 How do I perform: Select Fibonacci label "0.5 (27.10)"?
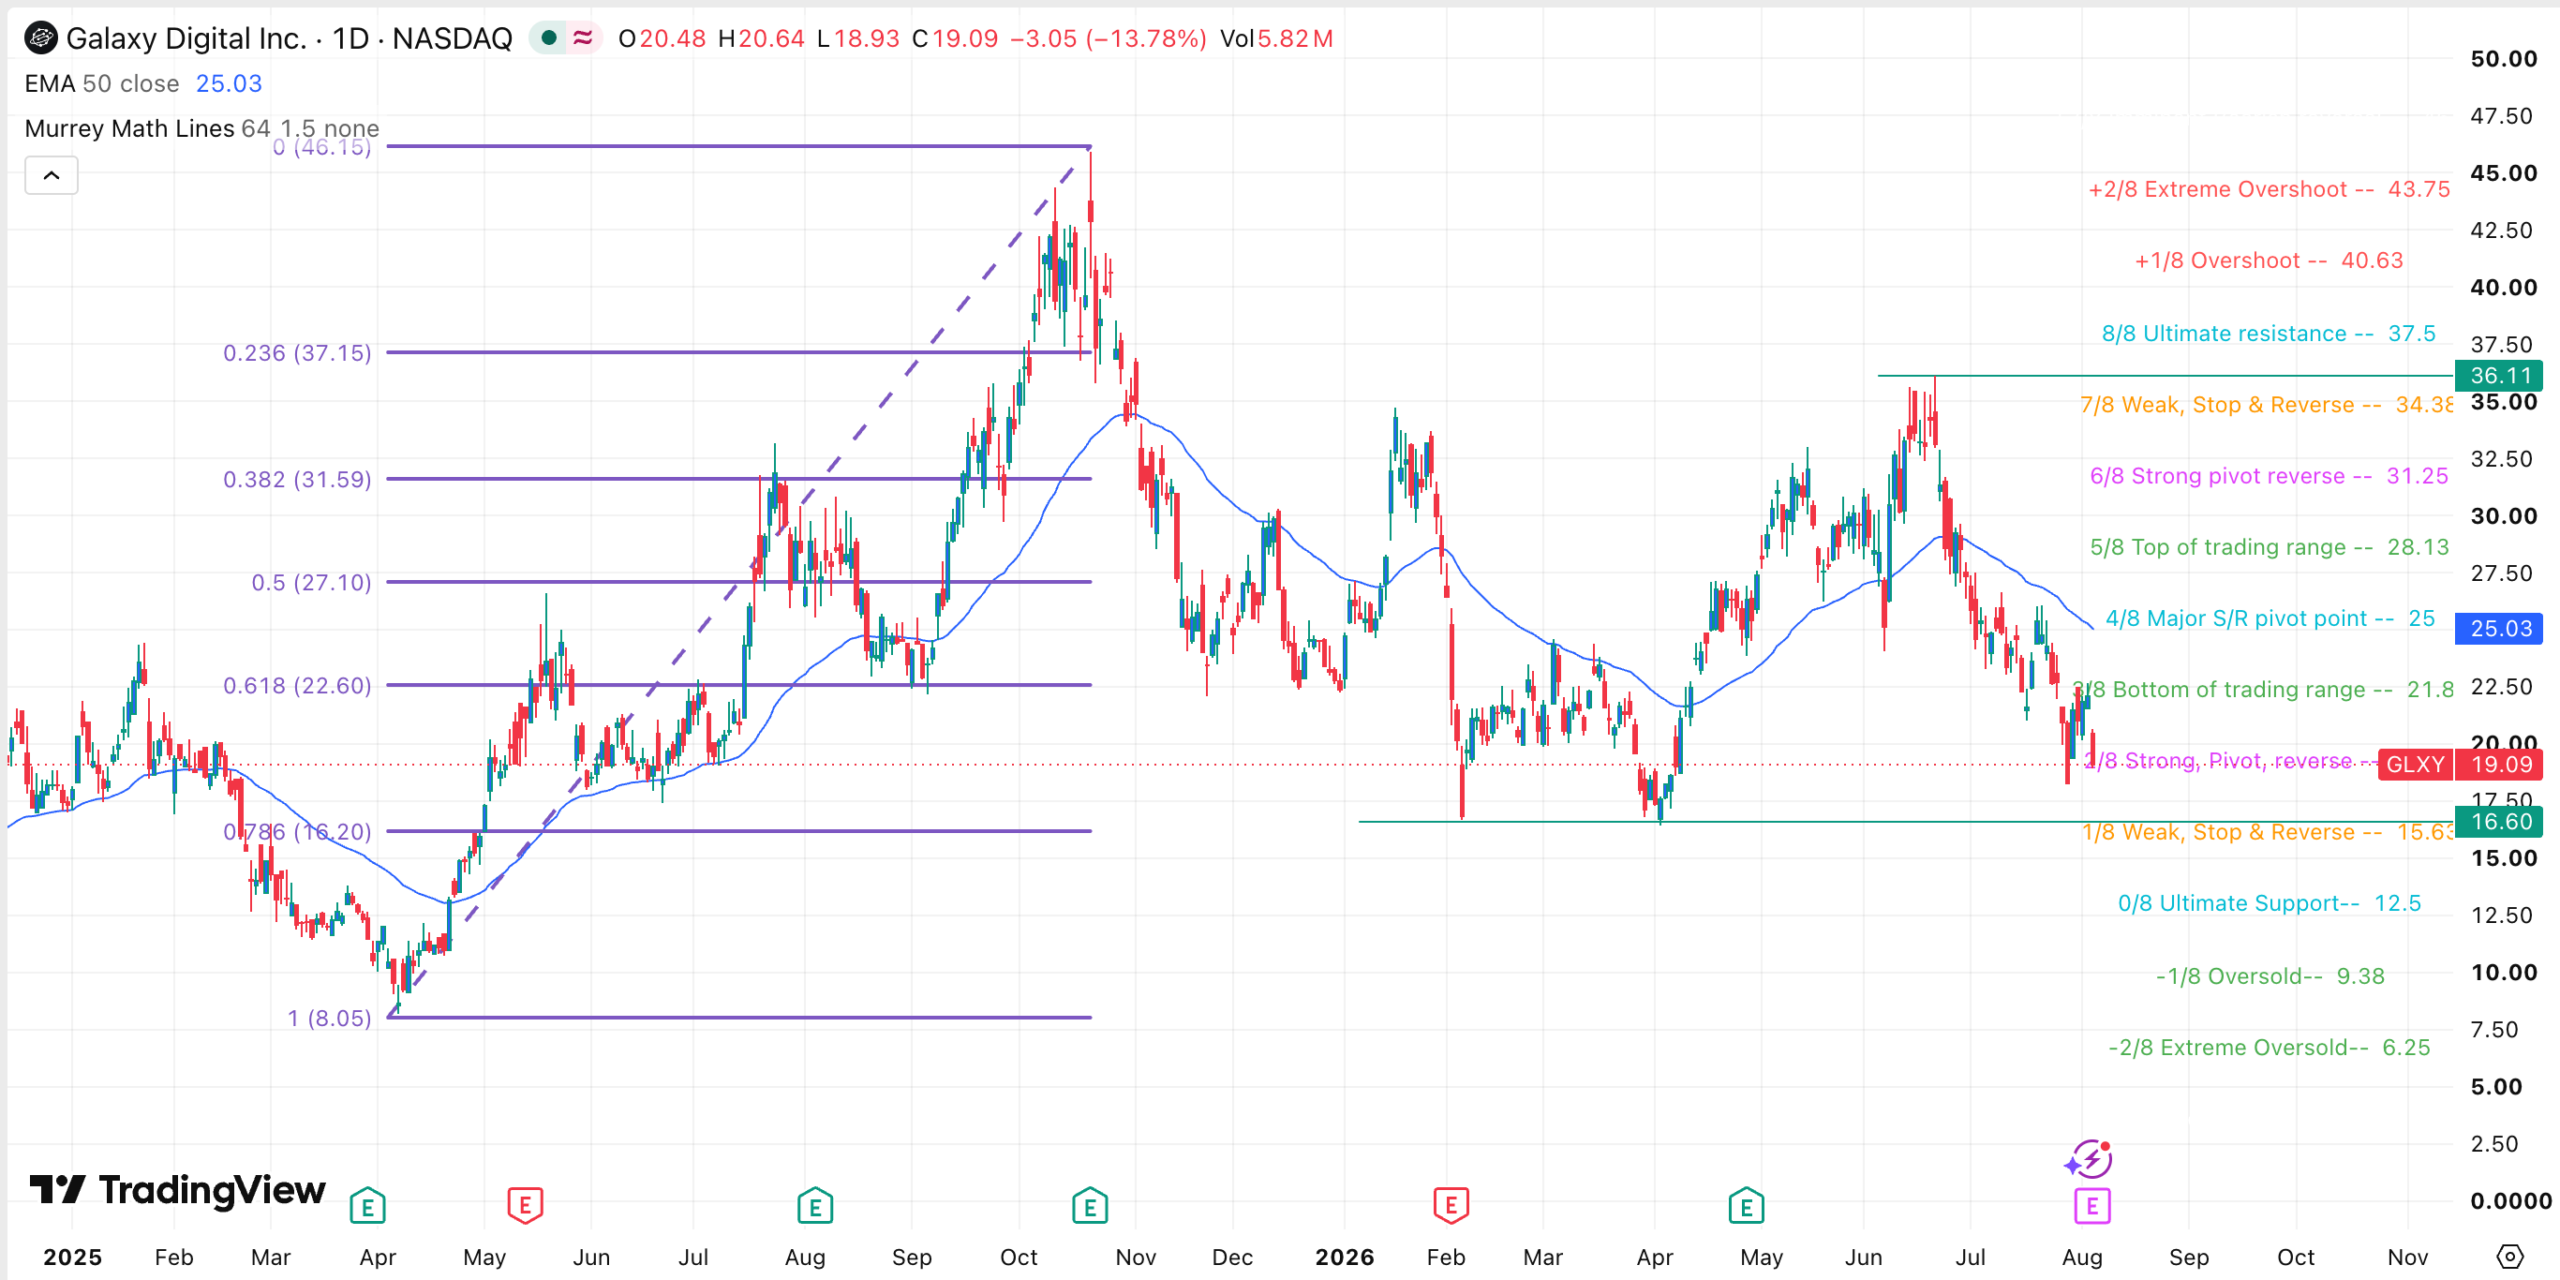tap(311, 582)
